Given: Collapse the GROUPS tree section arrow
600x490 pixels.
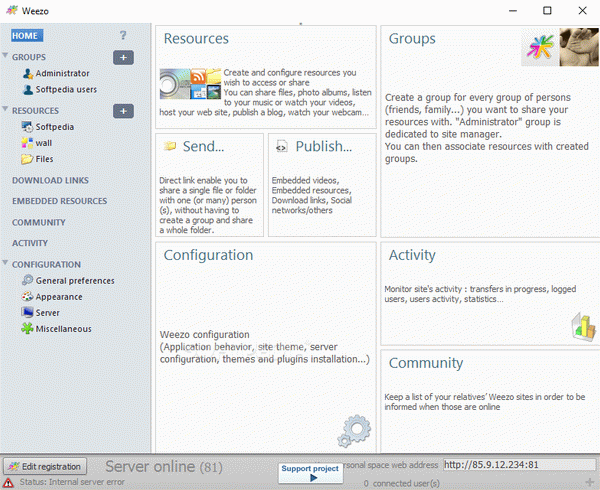Looking at the screenshot, I should pos(5,56).
